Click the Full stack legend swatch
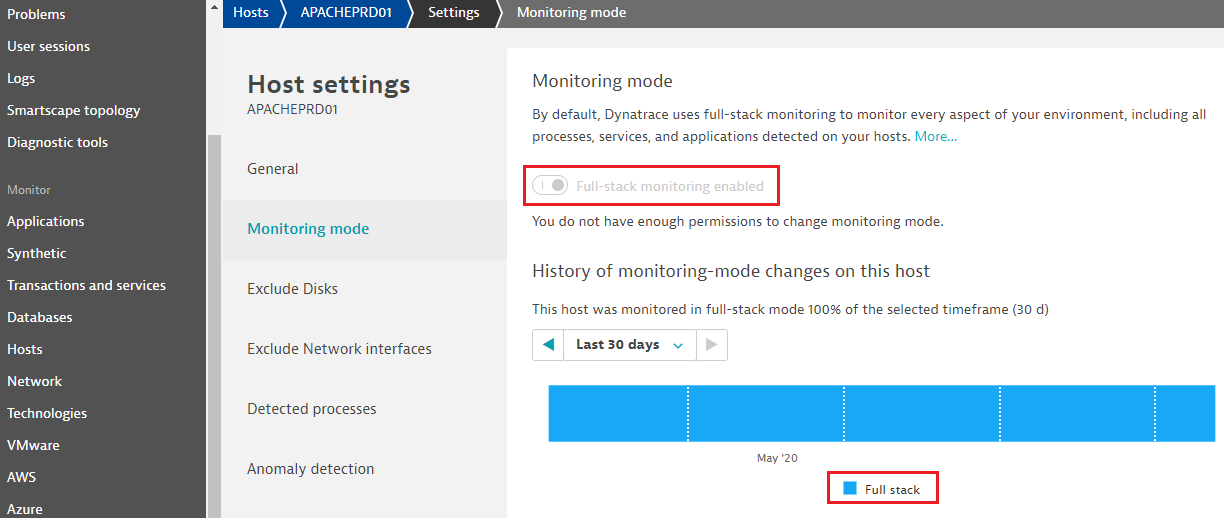Screen dimensions: 1224x520 click(850, 489)
